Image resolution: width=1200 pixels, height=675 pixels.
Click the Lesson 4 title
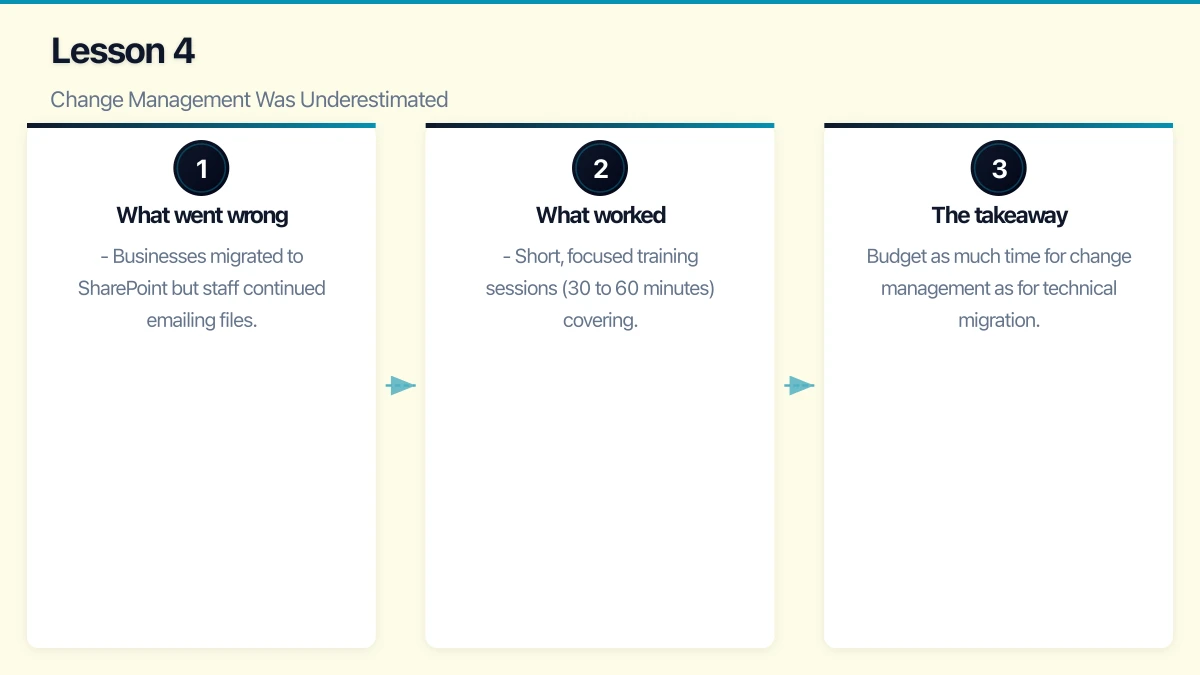pos(123,50)
